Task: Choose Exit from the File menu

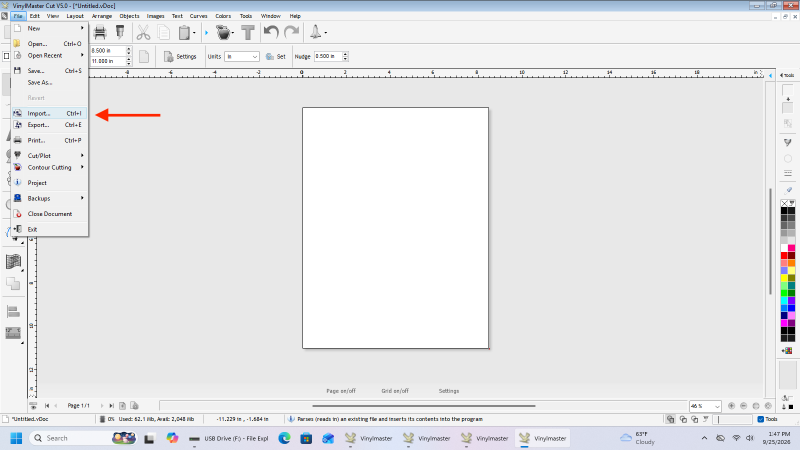Action: [x=49, y=230]
